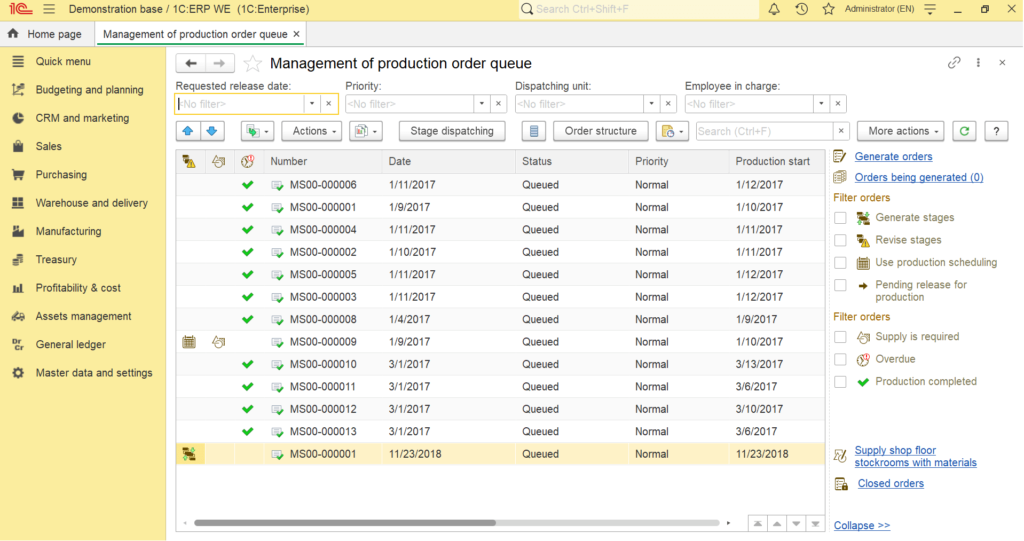Open the history clock icon
Screen dimensions: 1024x541
(801, 9)
